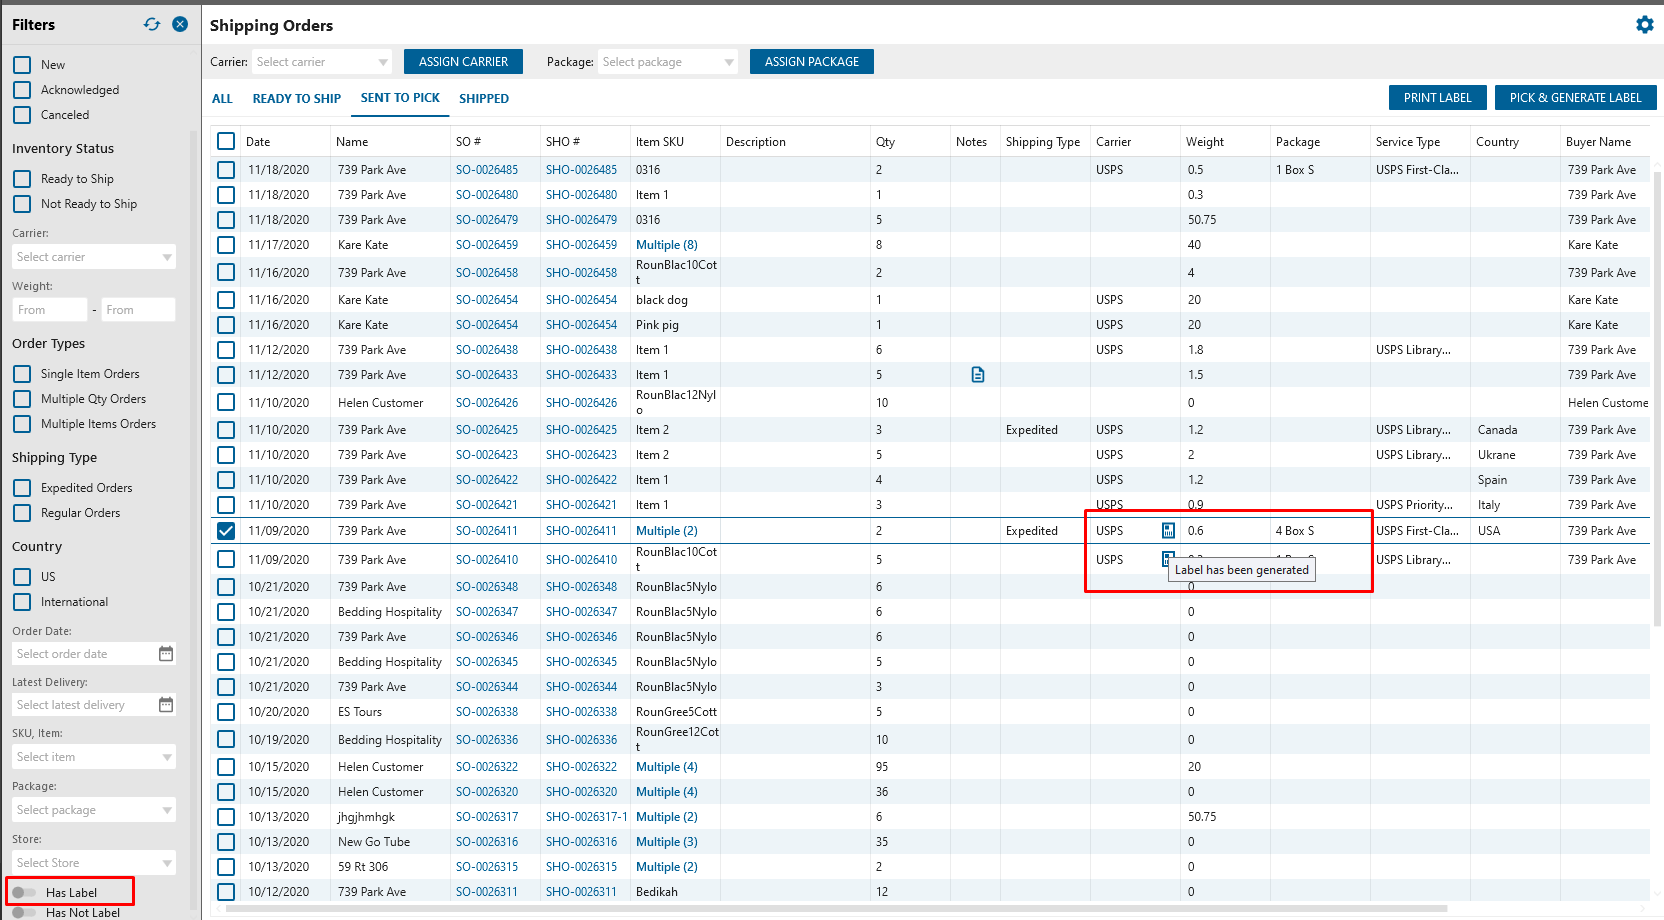Open the Order Date calendar picker
The image size is (1664, 920).
coord(166,654)
